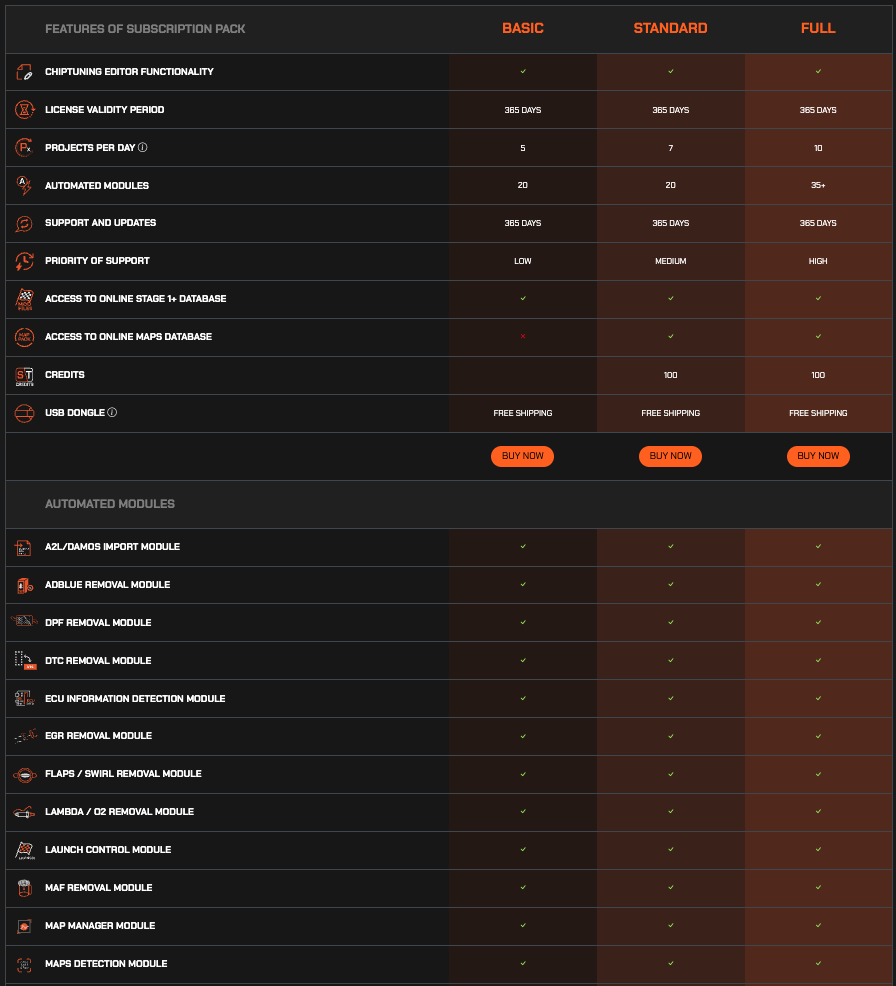Click the Chiptuning Editor Functionality icon
This screenshot has width=896, height=986.
pyautogui.click(x=25, y=72)
